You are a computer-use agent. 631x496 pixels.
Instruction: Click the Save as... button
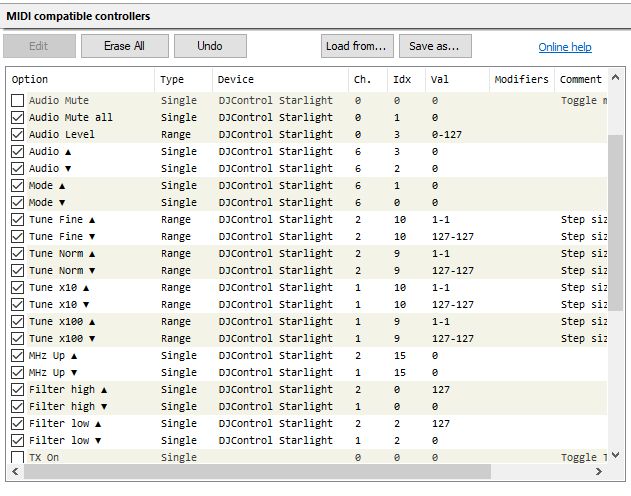point(435,46)
